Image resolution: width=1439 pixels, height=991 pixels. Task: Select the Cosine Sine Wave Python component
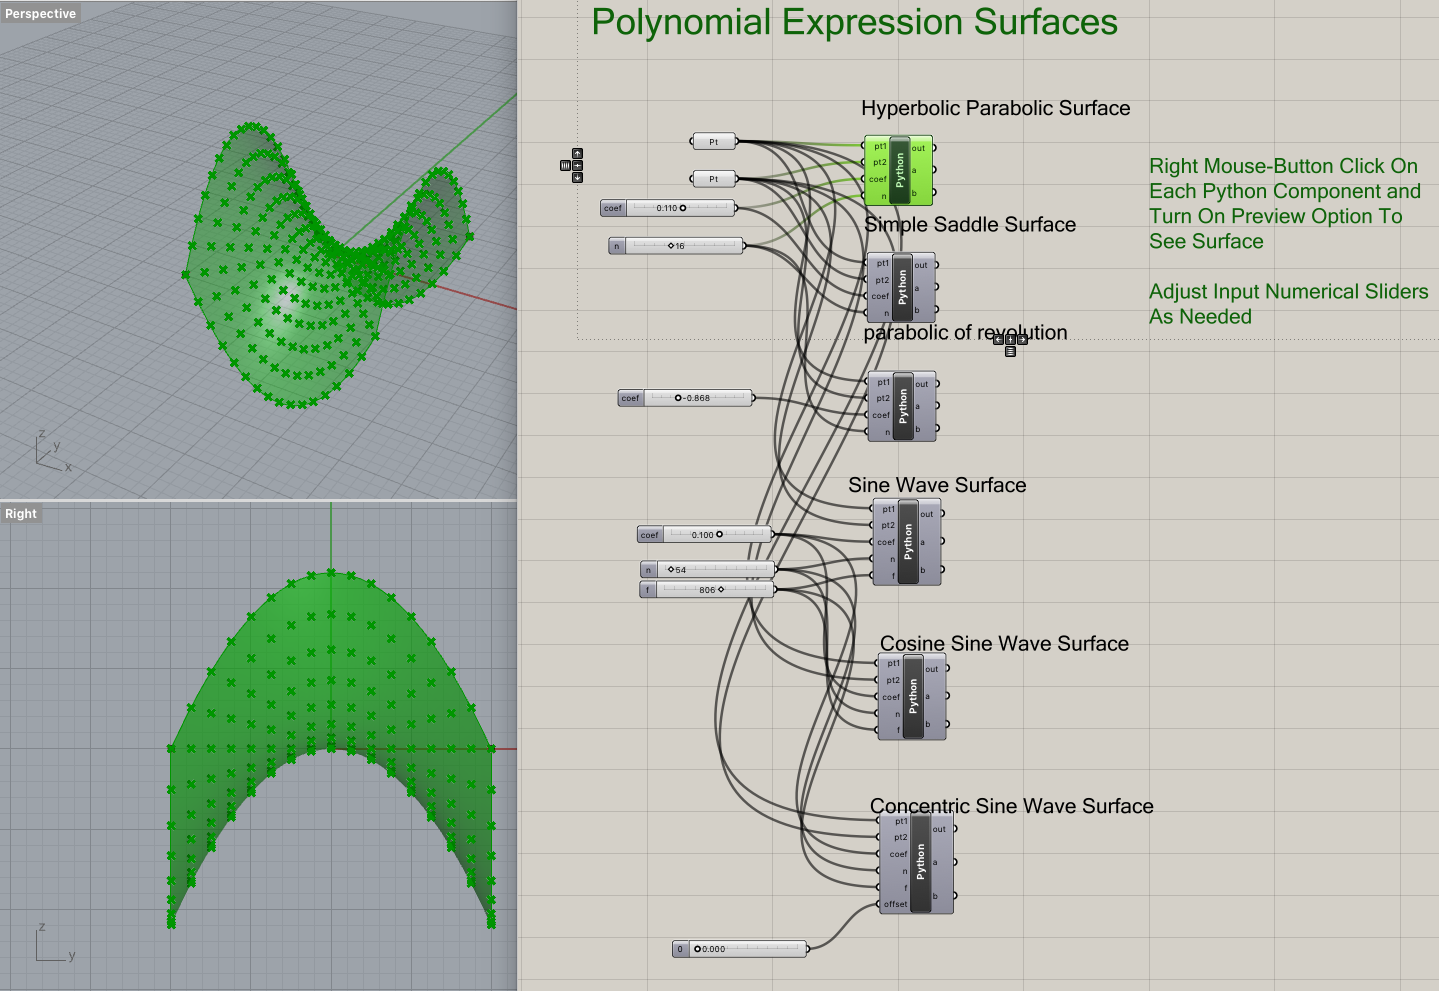coord(913,697)
